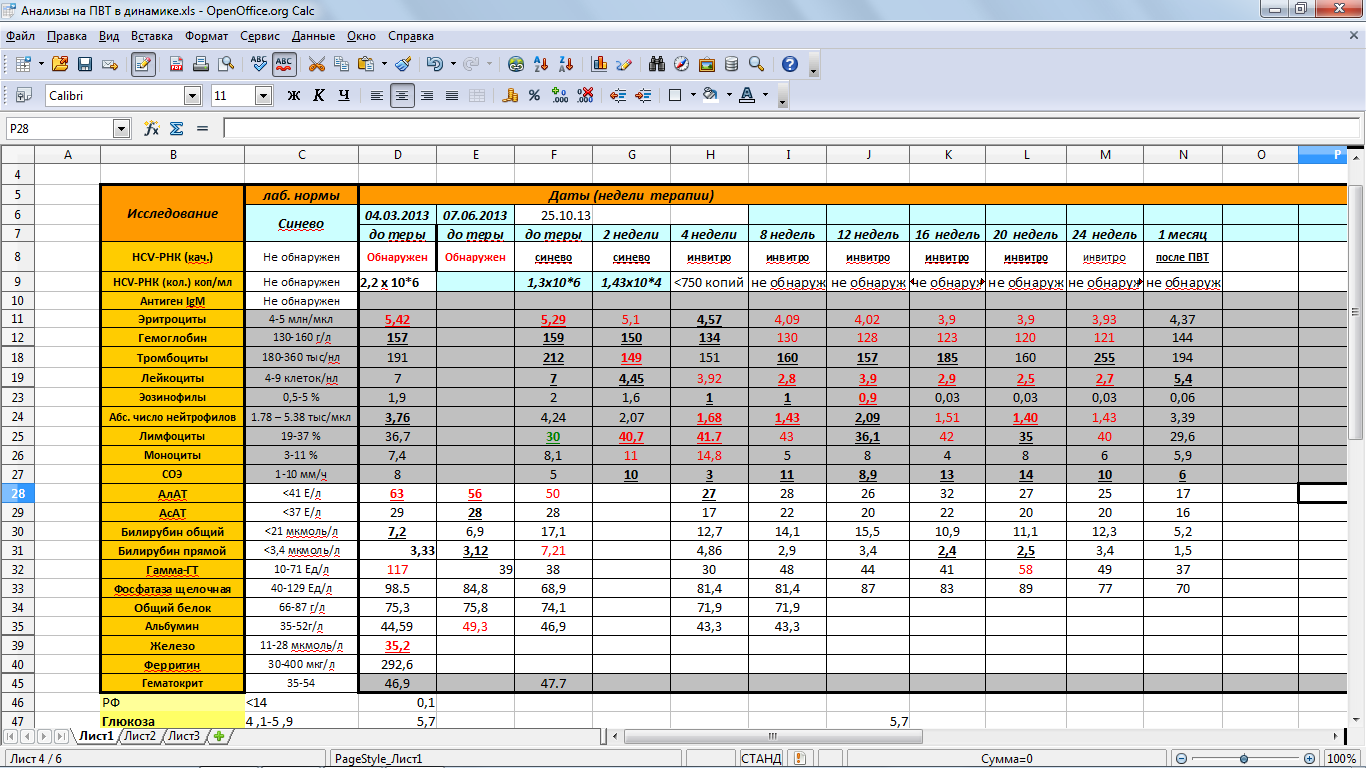Click the zoom slider in status bar
1366x768 pixels.
click(1245, 759)
